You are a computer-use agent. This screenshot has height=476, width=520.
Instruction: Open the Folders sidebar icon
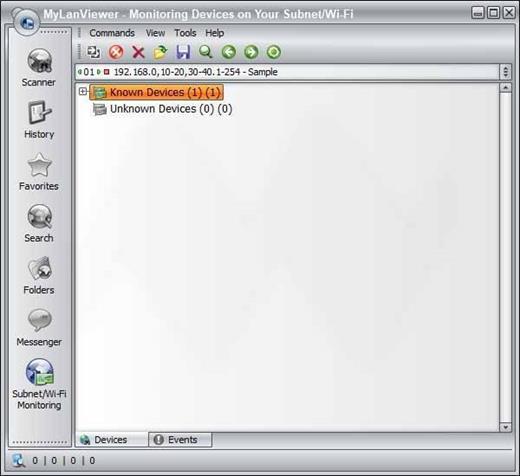pos(39,269)
